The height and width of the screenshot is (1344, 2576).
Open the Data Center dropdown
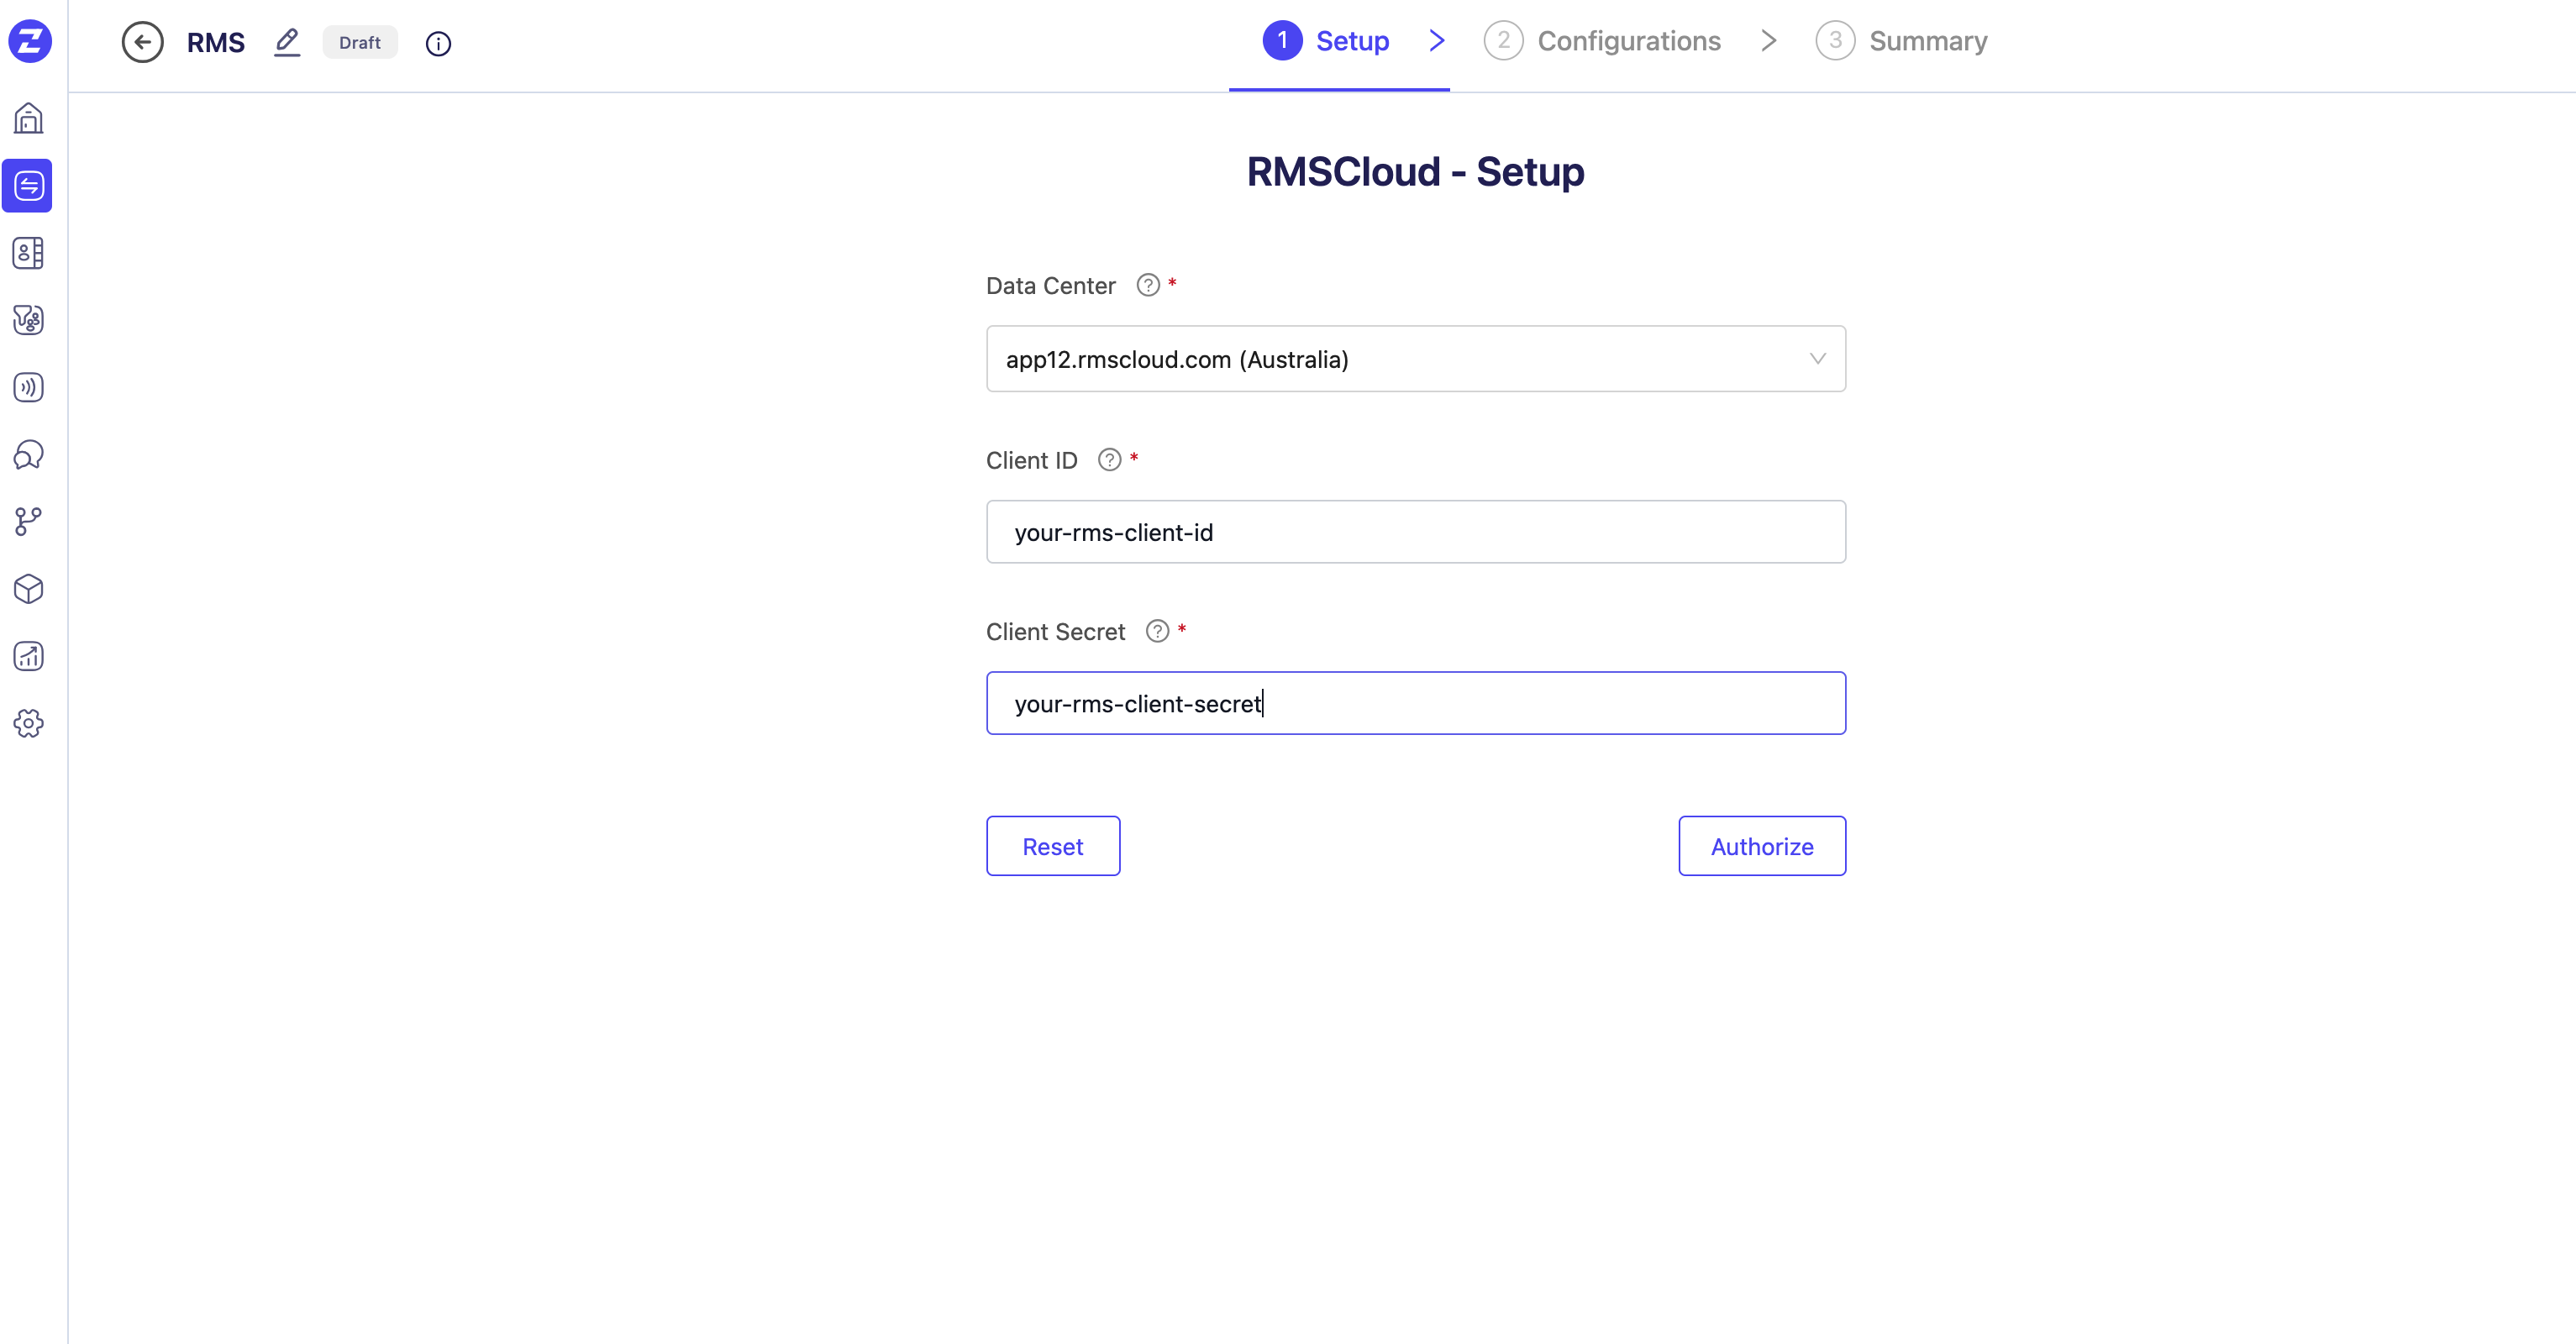click(x=1415, y=359)
